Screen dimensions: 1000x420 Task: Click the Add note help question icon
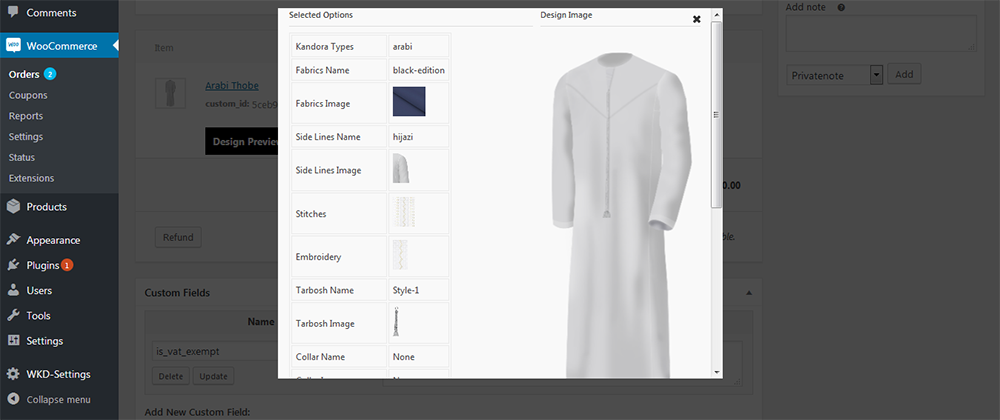(x=841, y=7)
